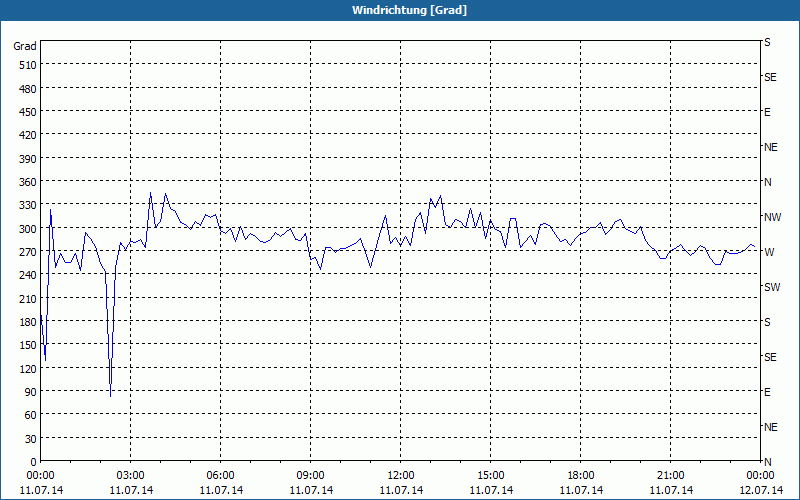Click the 11.07.14 date under 03:00
800x500 pixels.
coord(131,490)
